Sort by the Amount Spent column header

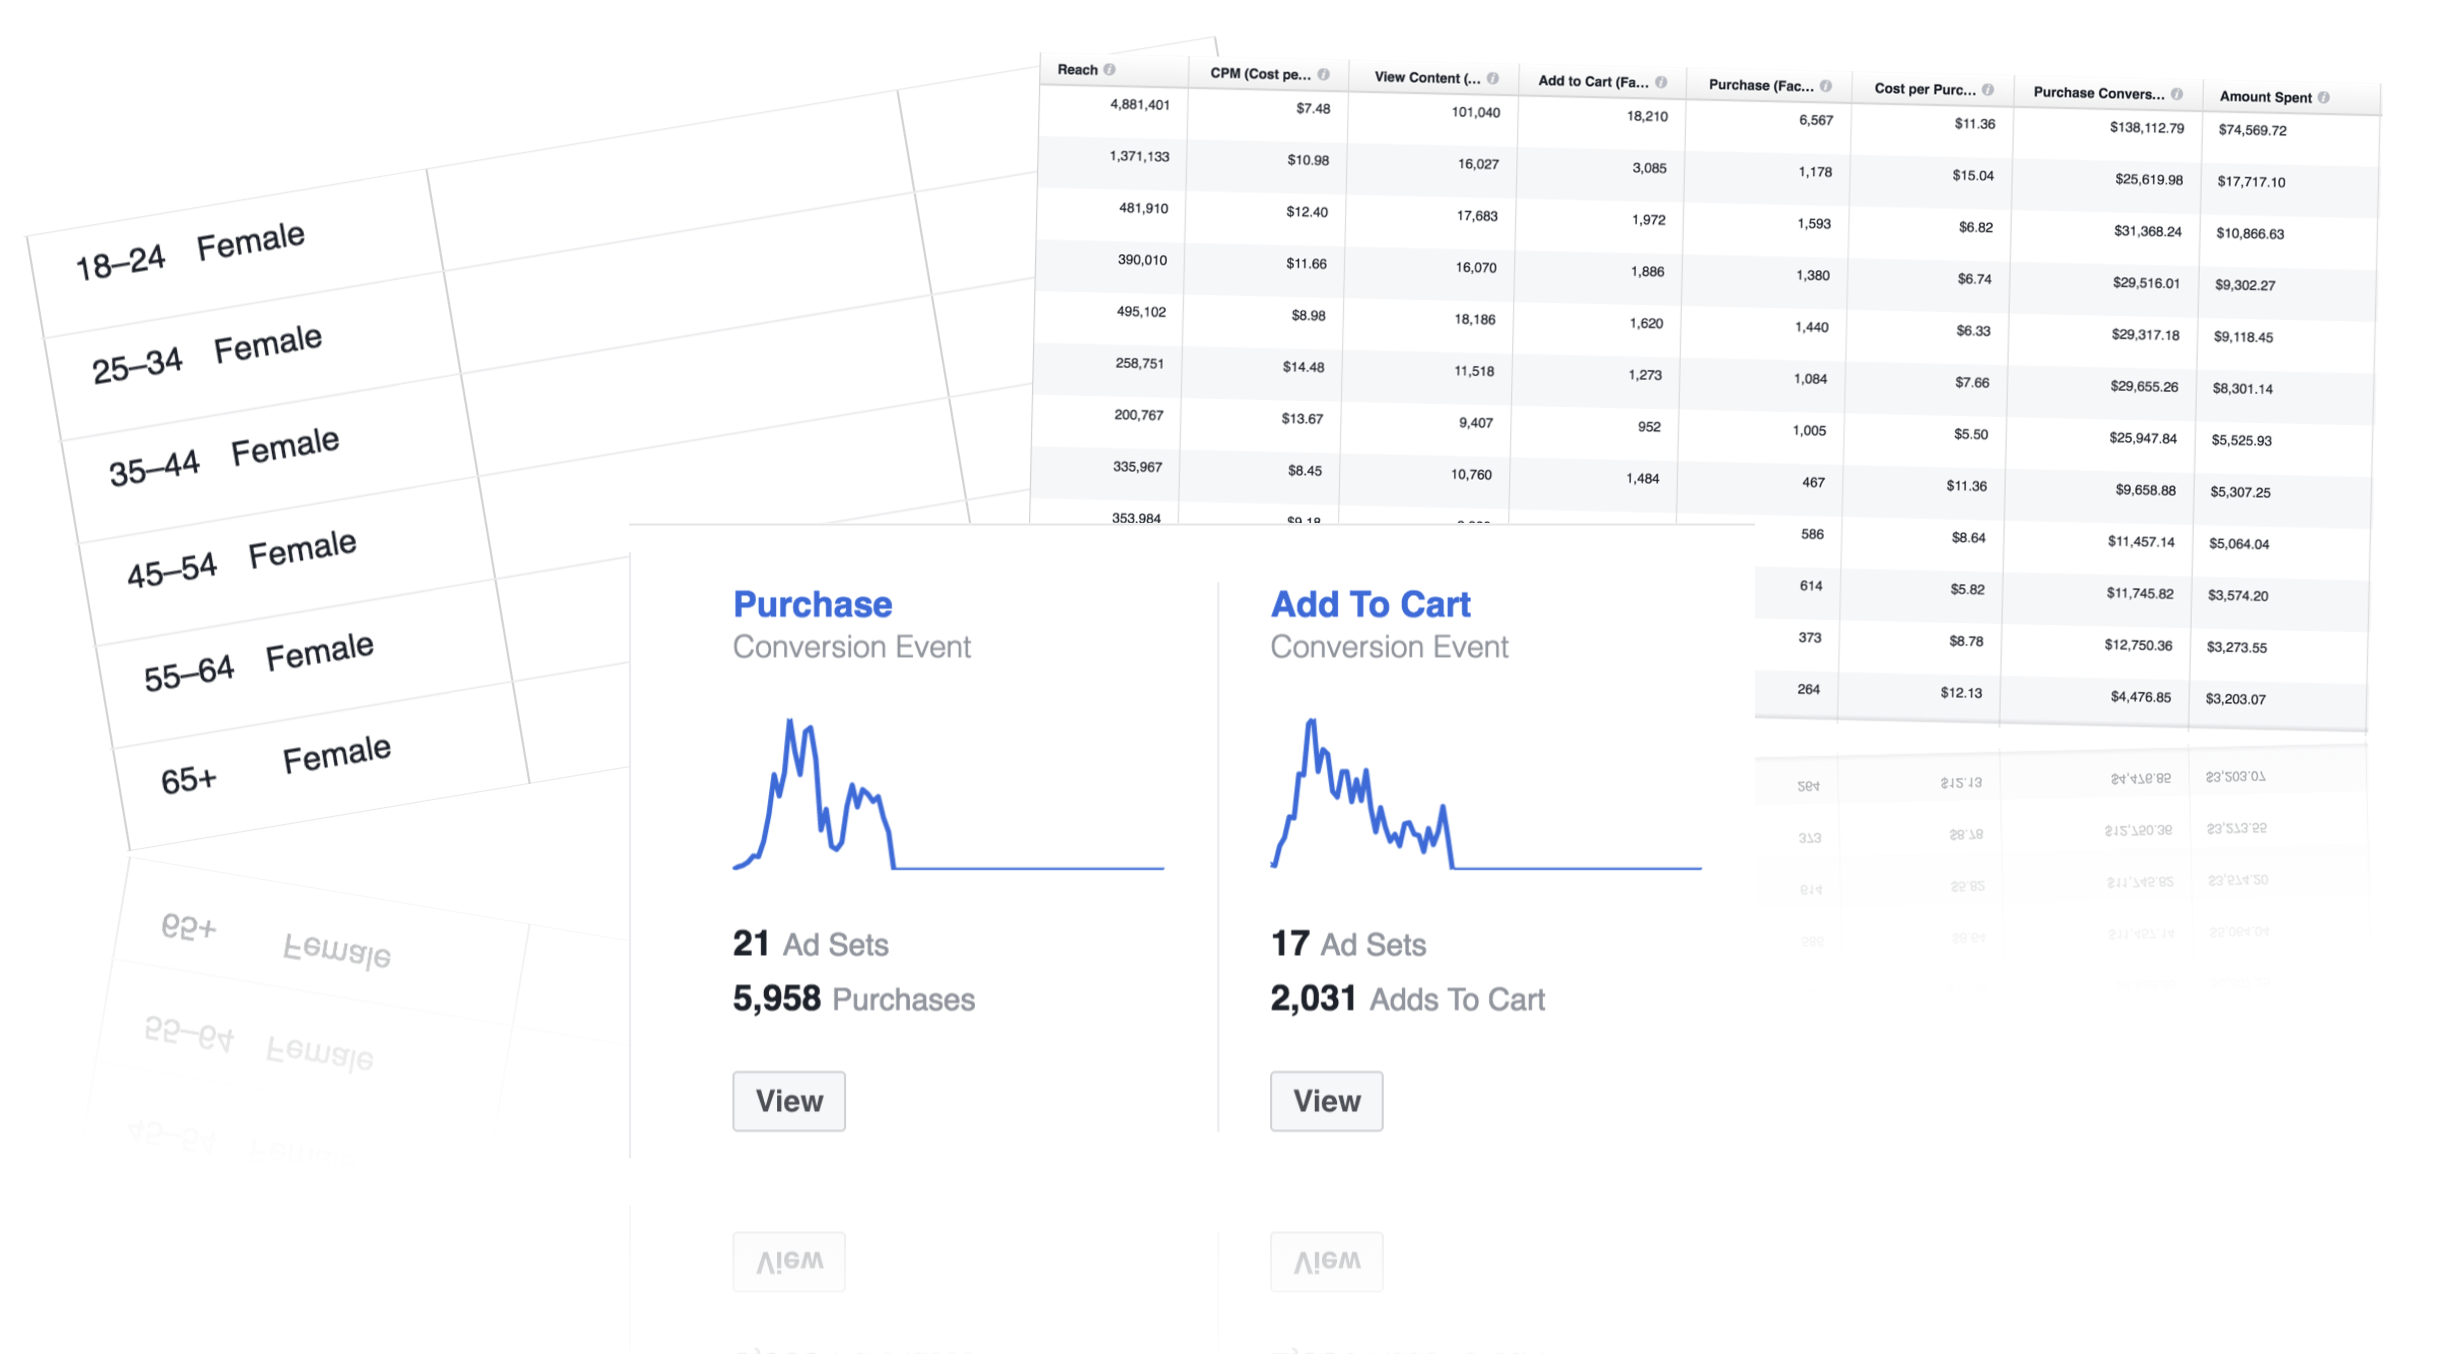click(x=2265, y=97)
